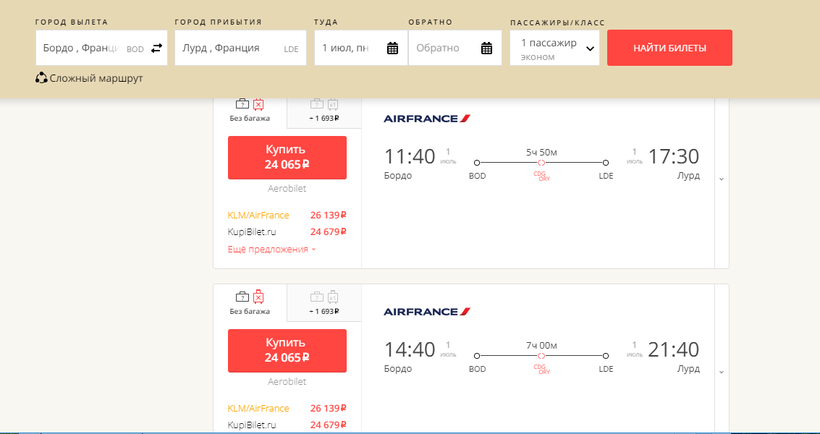Select baggage add-on option on first ticket
The height and width of the screenshot is (434, 820).
(x=324, y=110)
